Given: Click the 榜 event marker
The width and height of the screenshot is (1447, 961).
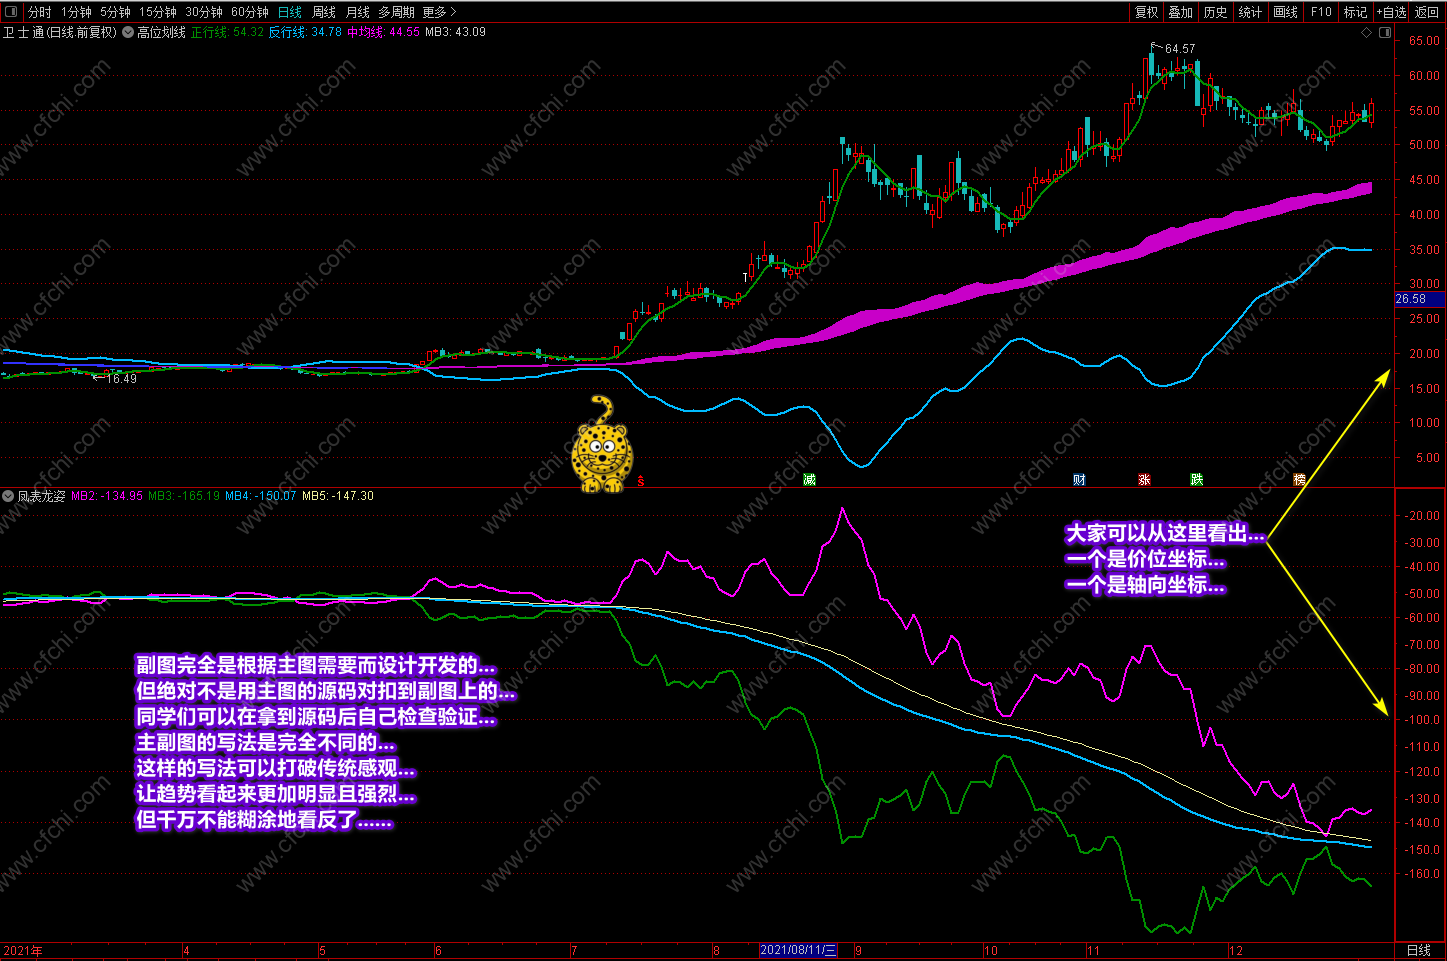Looking at the screenshot, I should click(x=1300, y=480).
